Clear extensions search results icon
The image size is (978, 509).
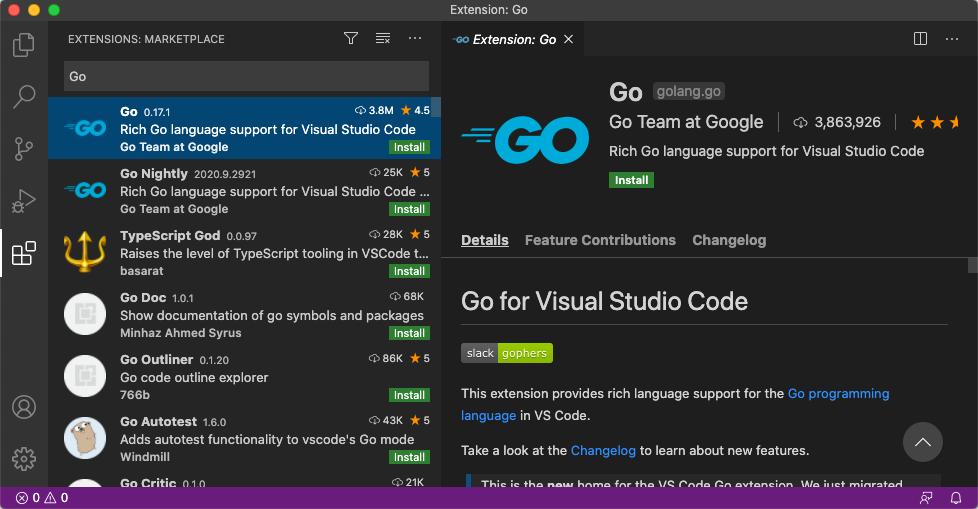tap(383, 39)
